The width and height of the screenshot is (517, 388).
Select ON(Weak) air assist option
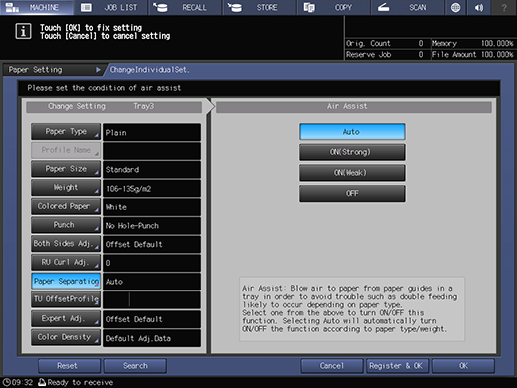[352, 173]
